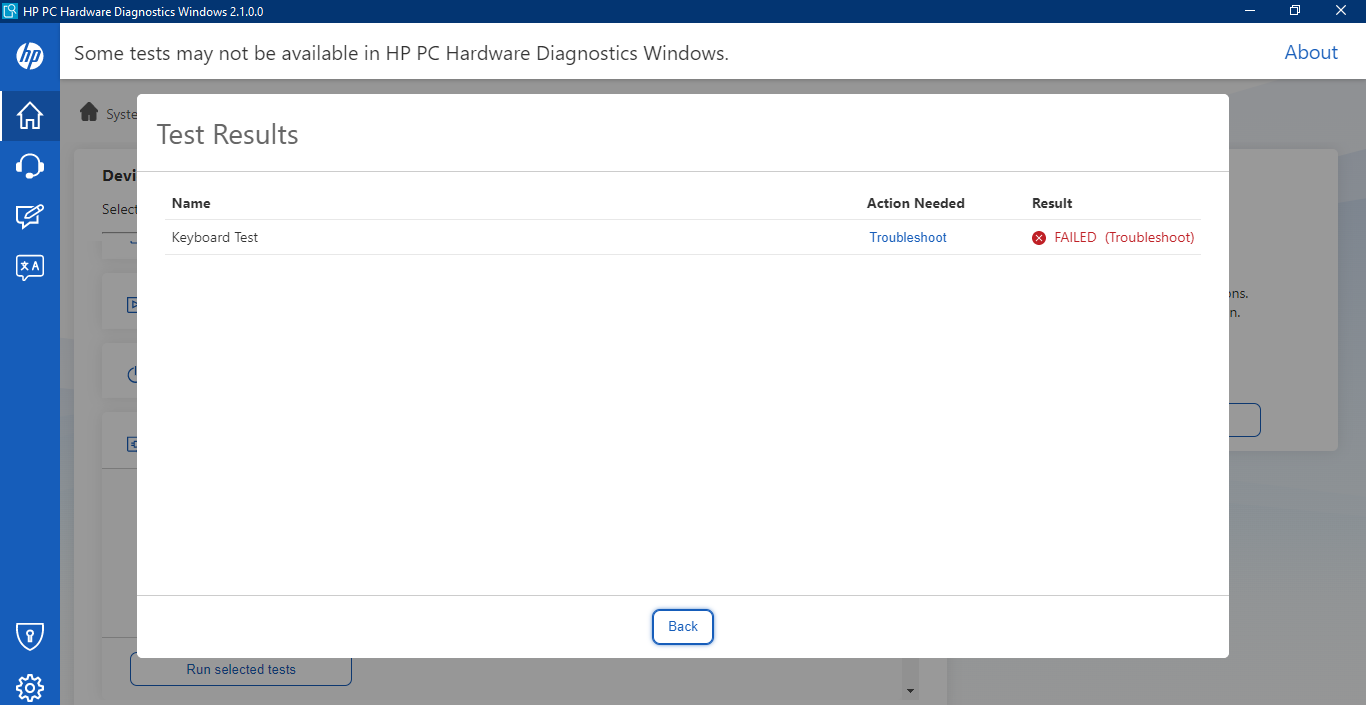Click the red failed status icon
Screen dimensions: 1366x705
click(1038, 237)
